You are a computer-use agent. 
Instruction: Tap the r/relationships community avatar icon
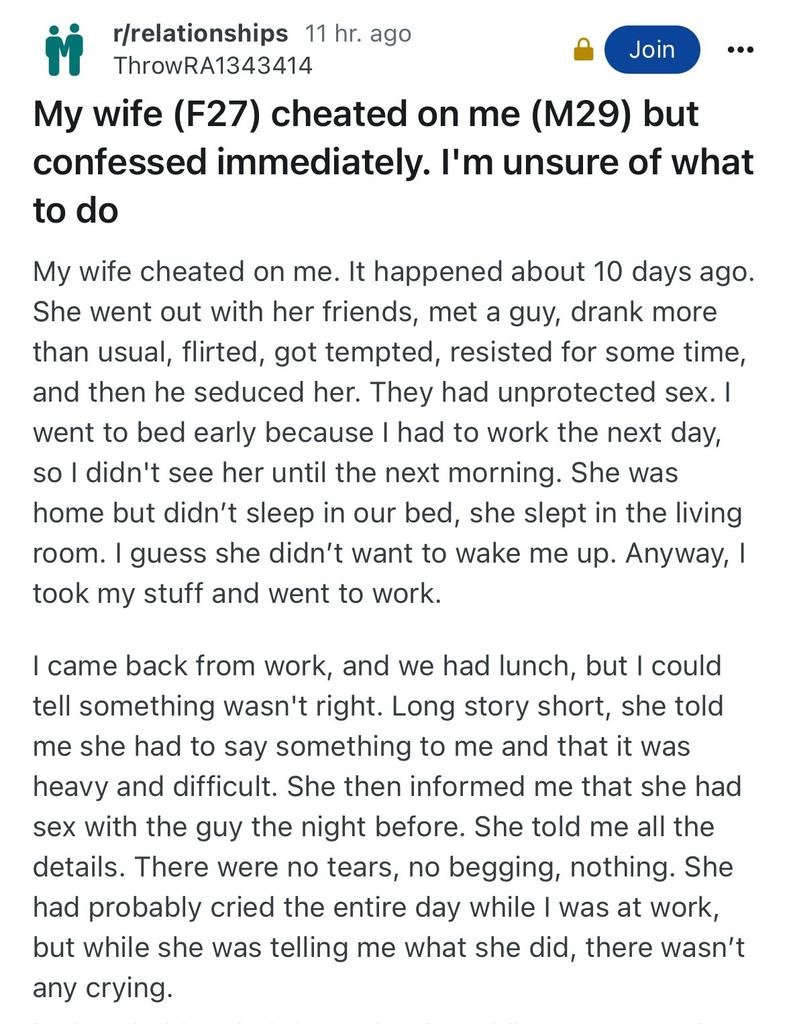(64, 49)
